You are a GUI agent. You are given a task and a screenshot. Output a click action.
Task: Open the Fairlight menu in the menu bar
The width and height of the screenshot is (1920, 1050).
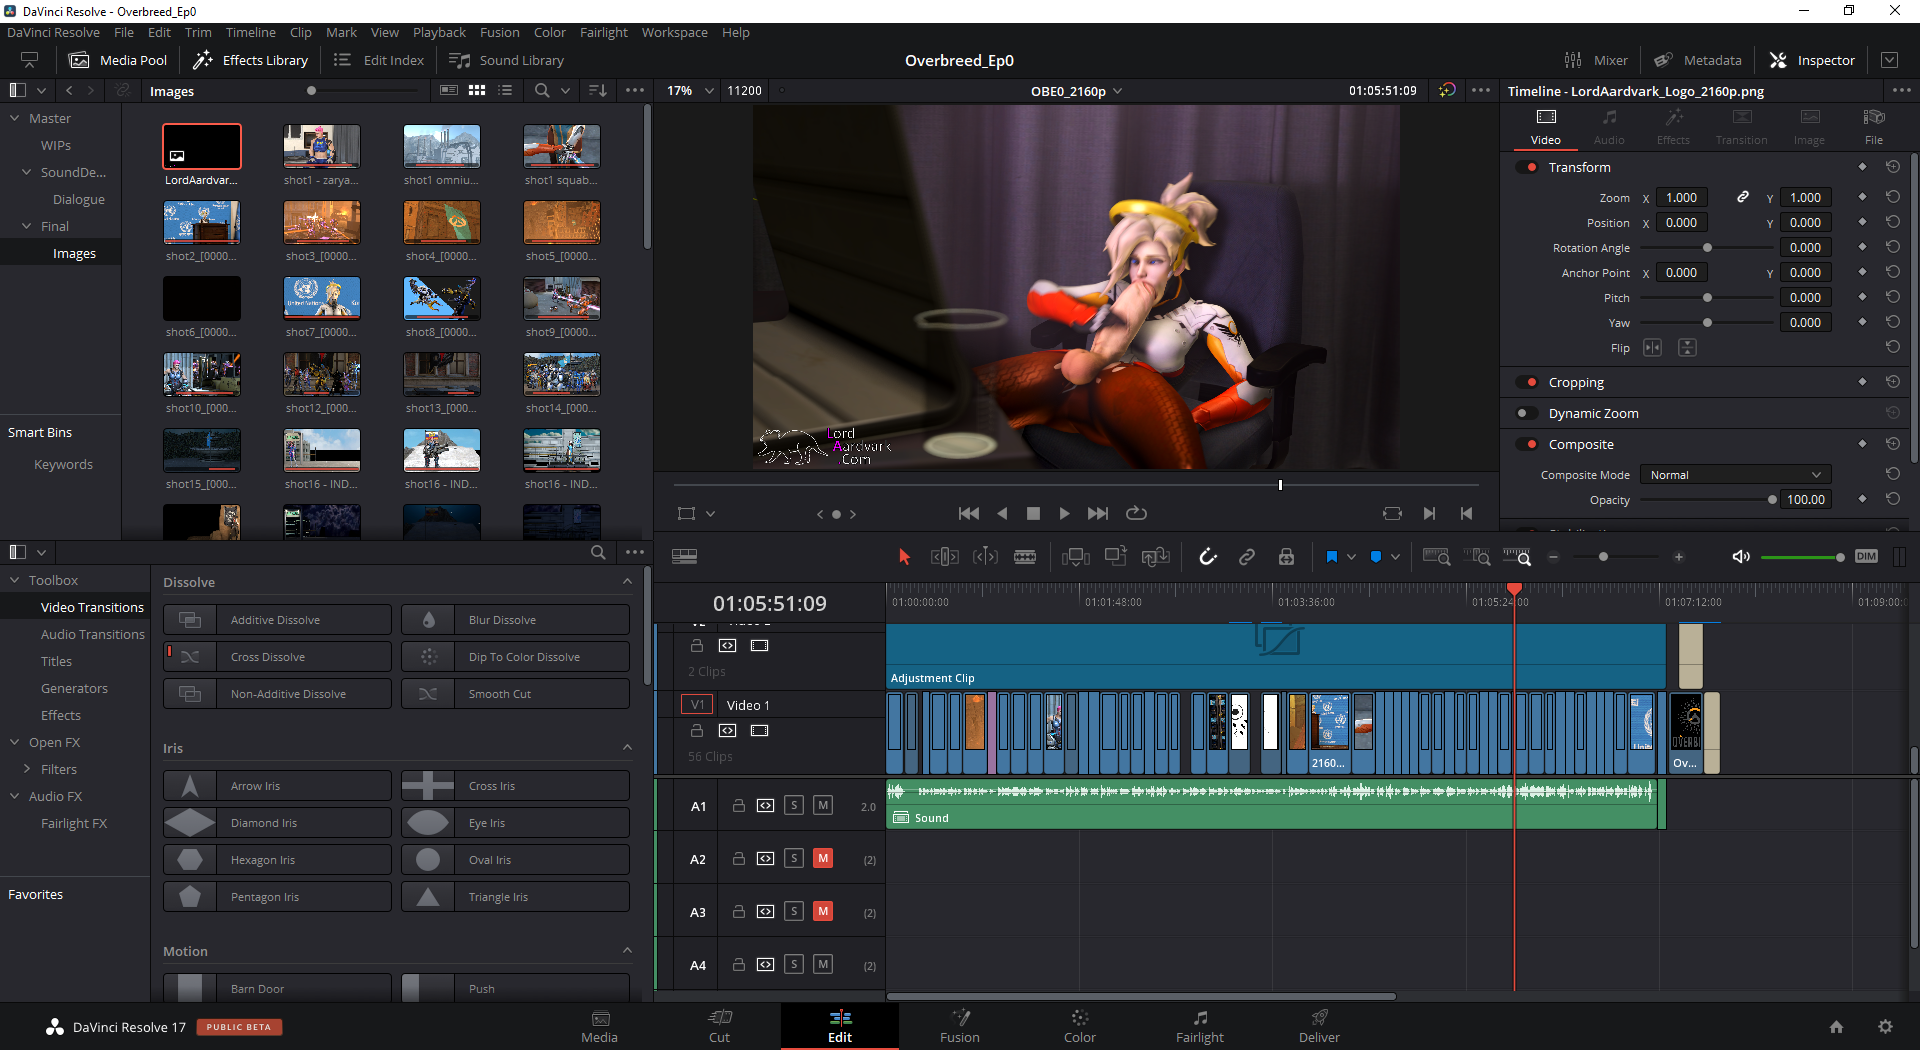(604, 32)
